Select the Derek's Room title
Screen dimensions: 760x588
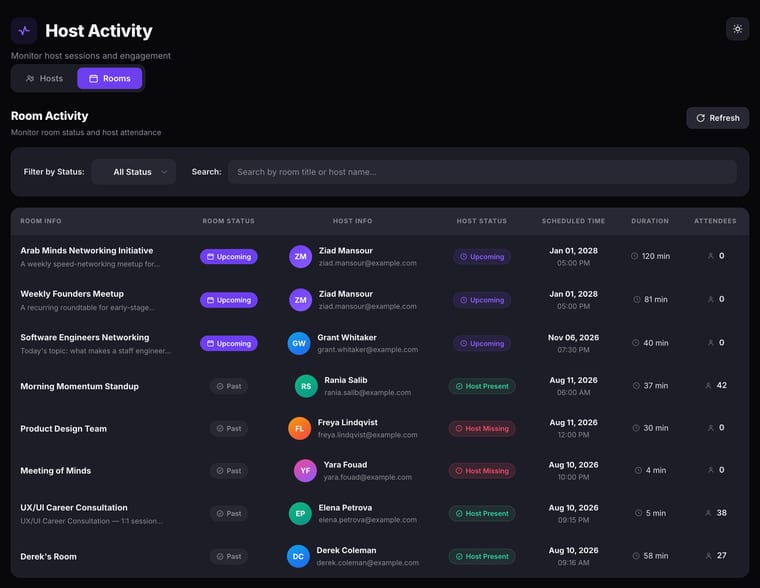click(48, 556)
